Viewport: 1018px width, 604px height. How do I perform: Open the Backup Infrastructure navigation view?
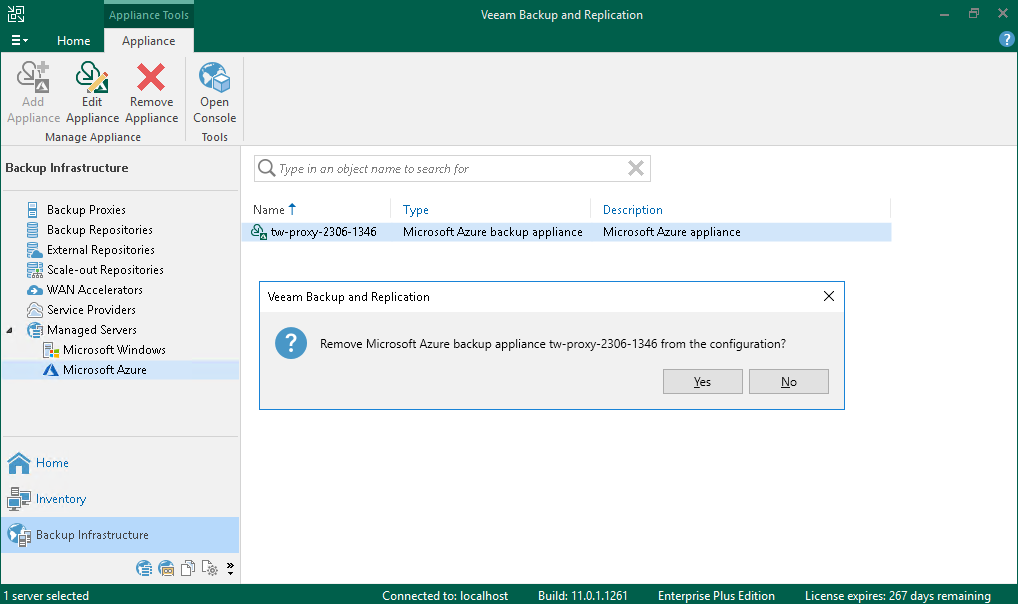coord(120,535)
